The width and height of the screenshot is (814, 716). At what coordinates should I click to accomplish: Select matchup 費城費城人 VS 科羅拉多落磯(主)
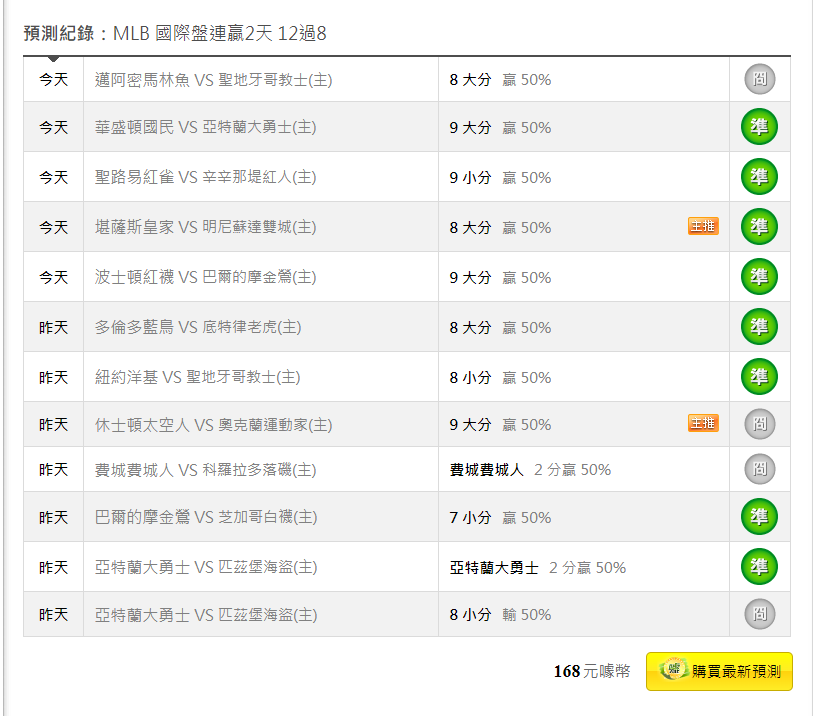[x=206, y=470]
